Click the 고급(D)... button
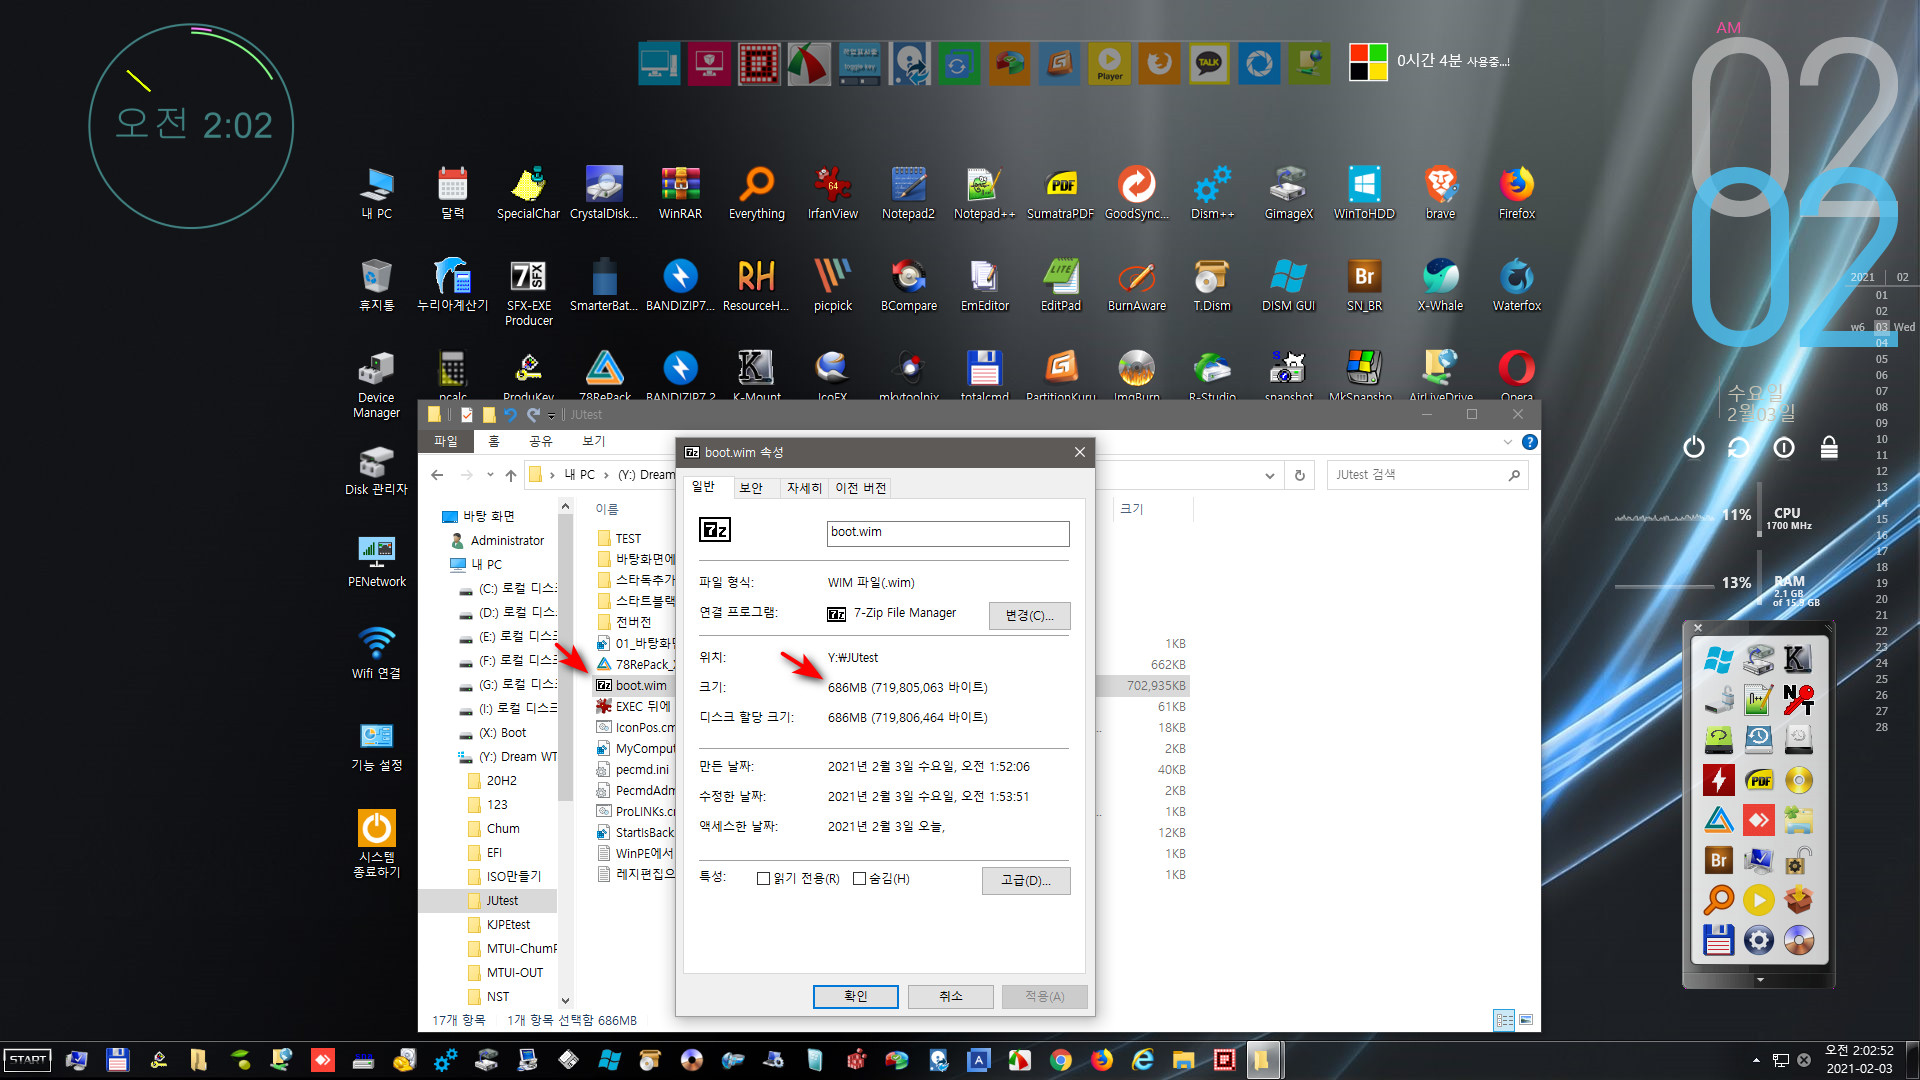1920x1080 pixels. click(x=1026, y=880)
